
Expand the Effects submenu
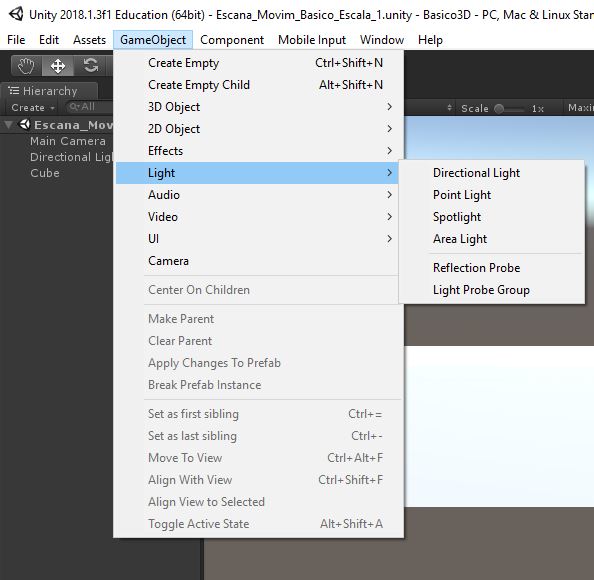click(257, 151)
